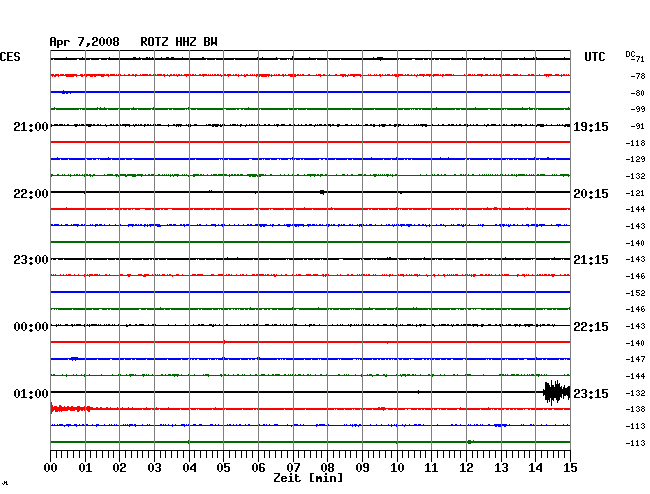Select minute tick label '10' on Zeit axis

click(x=397, y=467)
